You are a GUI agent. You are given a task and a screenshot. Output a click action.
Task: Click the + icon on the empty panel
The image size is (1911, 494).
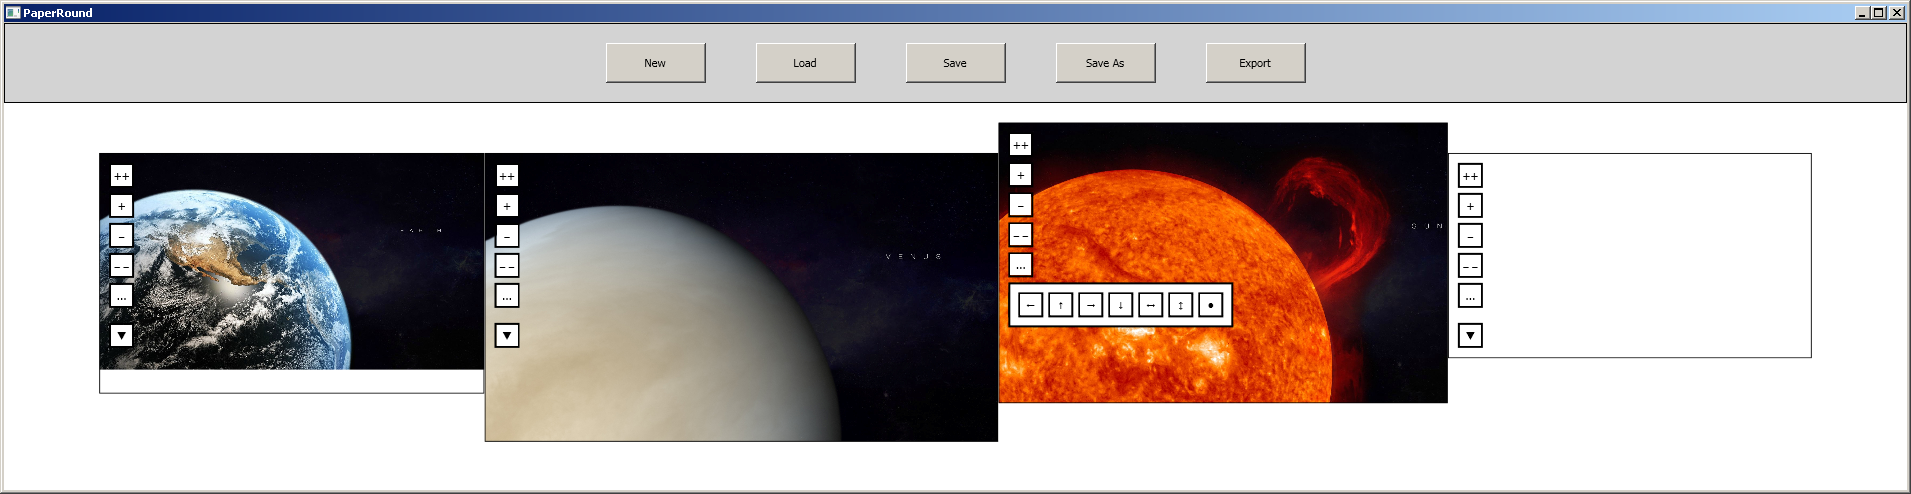[x=1470, y=206]
